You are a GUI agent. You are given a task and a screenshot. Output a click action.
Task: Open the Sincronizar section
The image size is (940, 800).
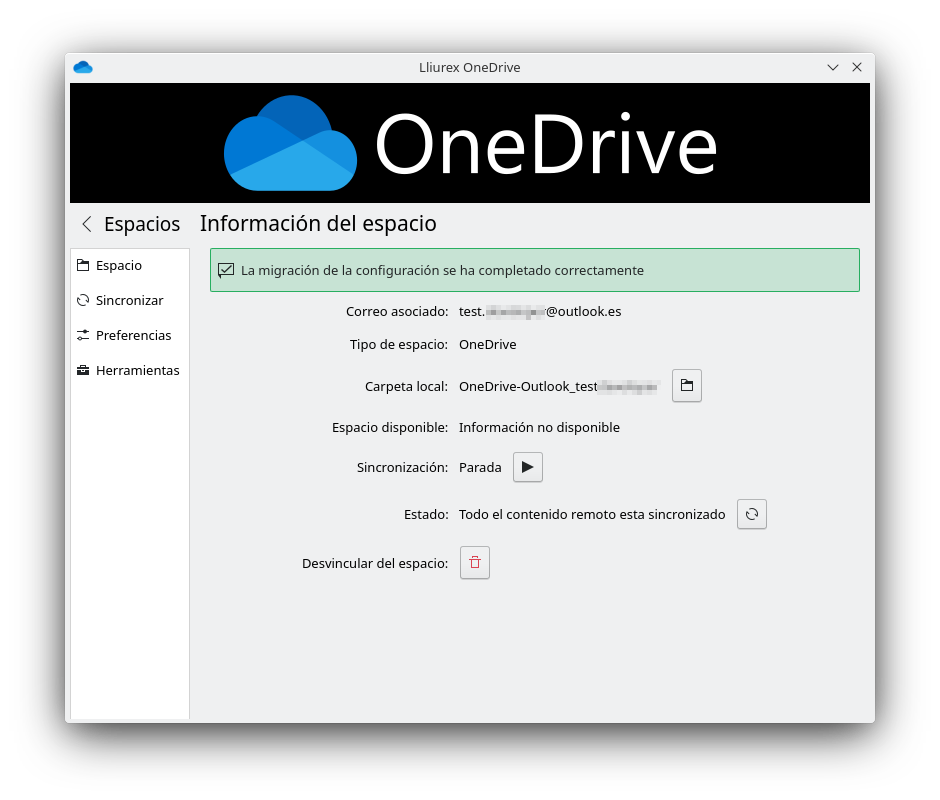point(129,301)
